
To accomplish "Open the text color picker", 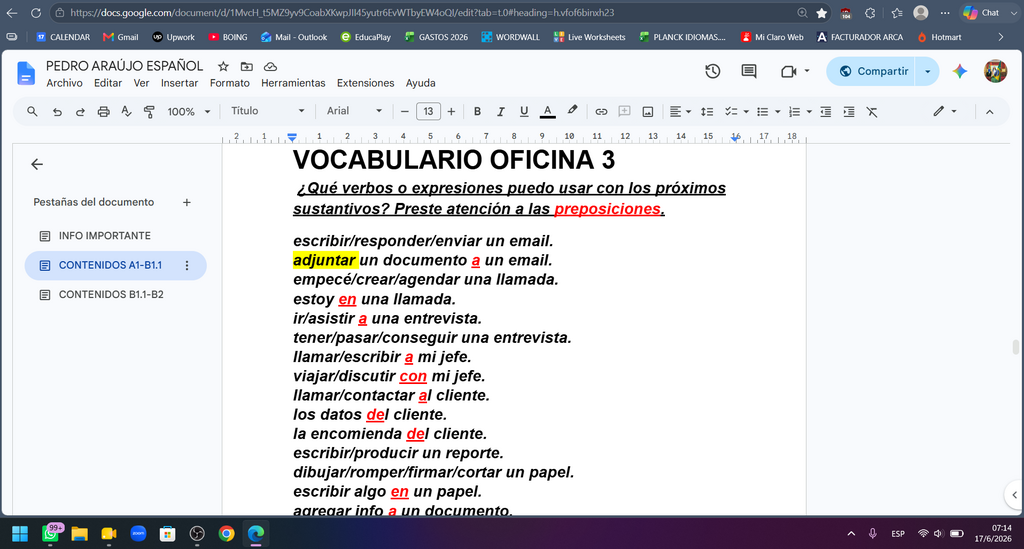I will point(548,112).
